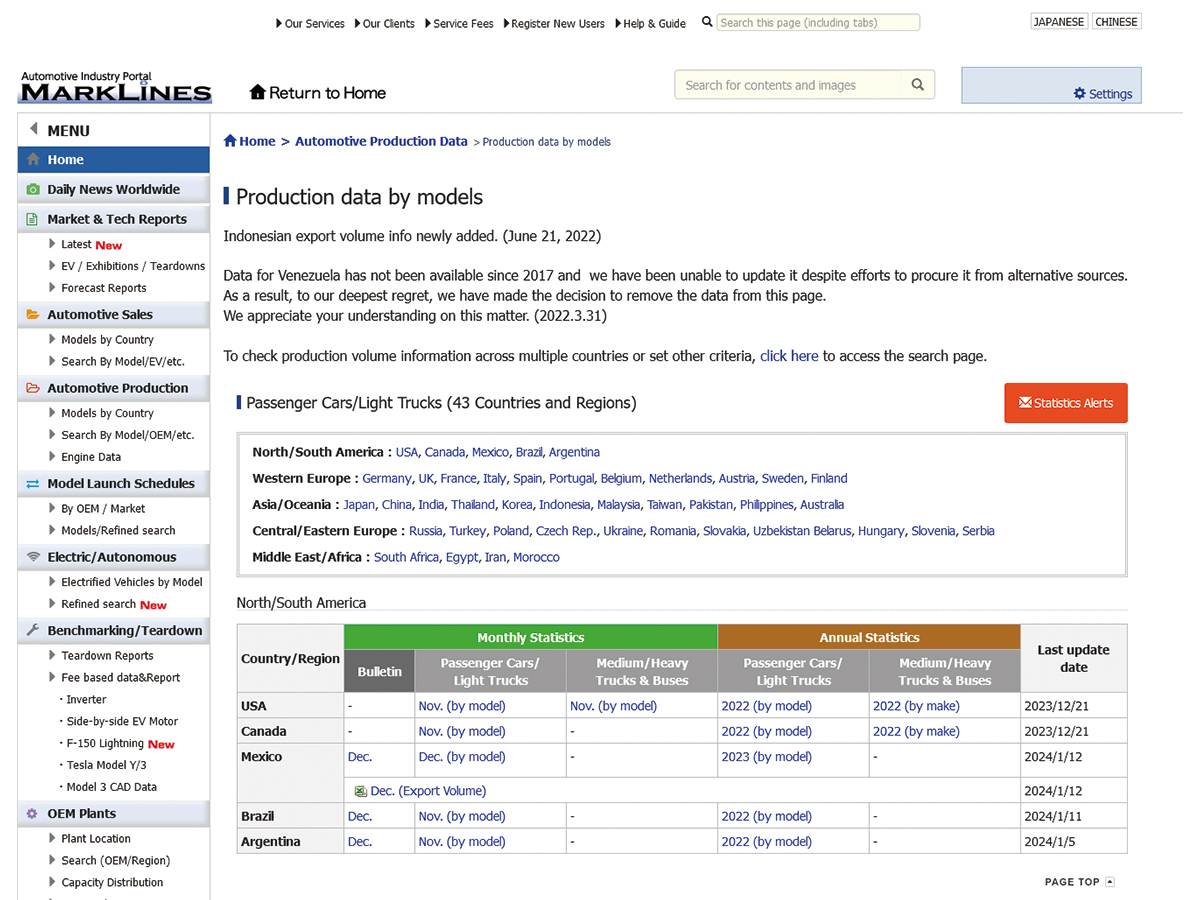Click the Electric/Autonomous wifi icon
1200x900 pixels.
pos(33,557)
